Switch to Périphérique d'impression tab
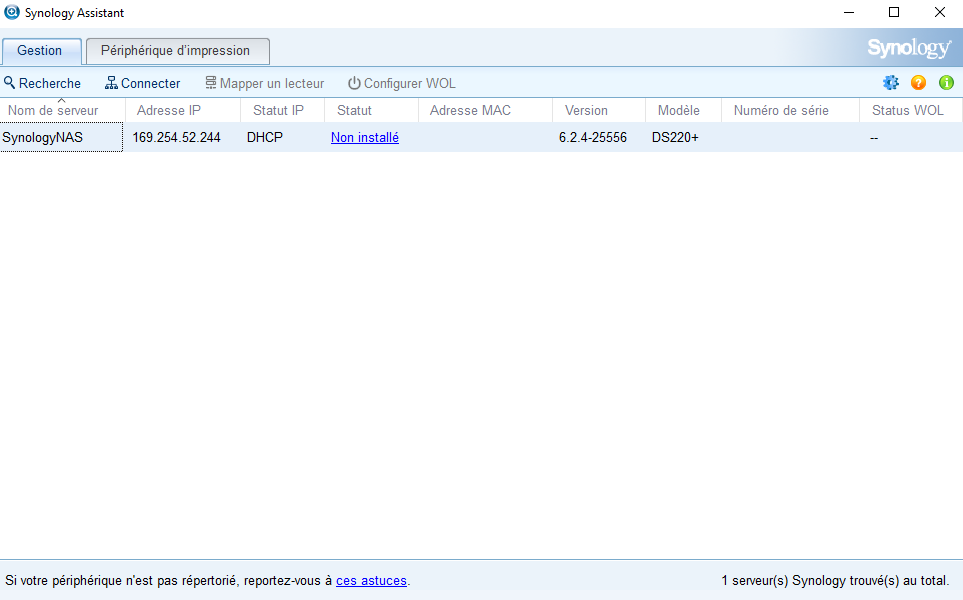The height and width of the screenshot is (600, 963). tap(177, 51)
